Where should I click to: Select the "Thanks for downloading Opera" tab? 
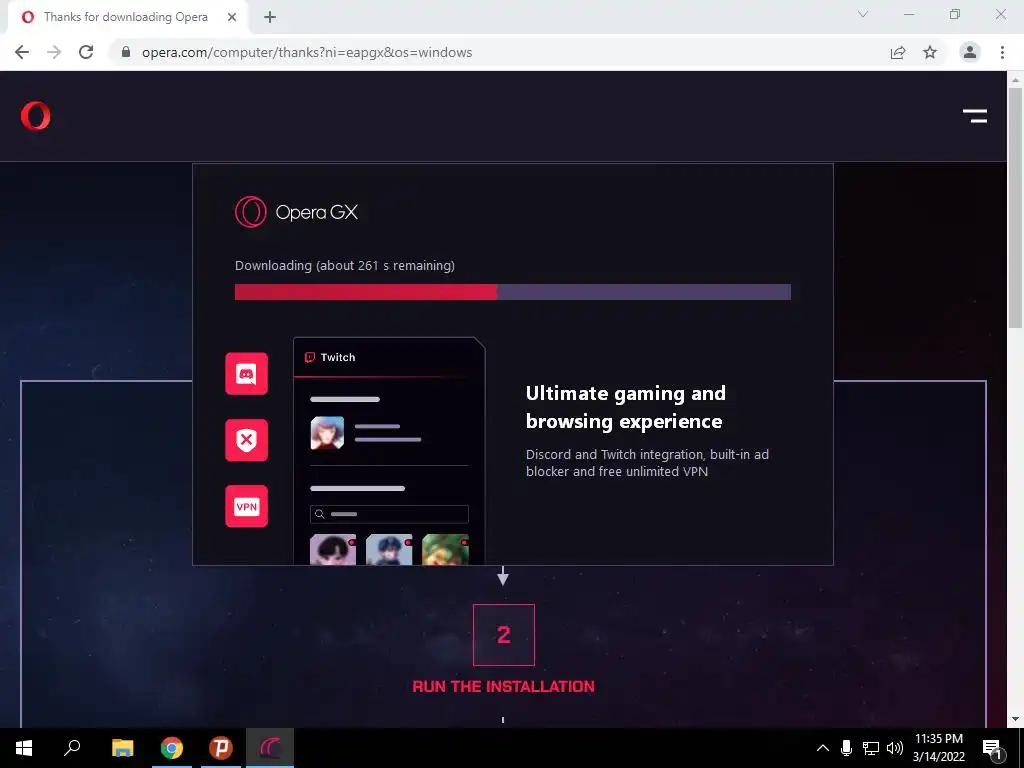[x=125, y=17]
